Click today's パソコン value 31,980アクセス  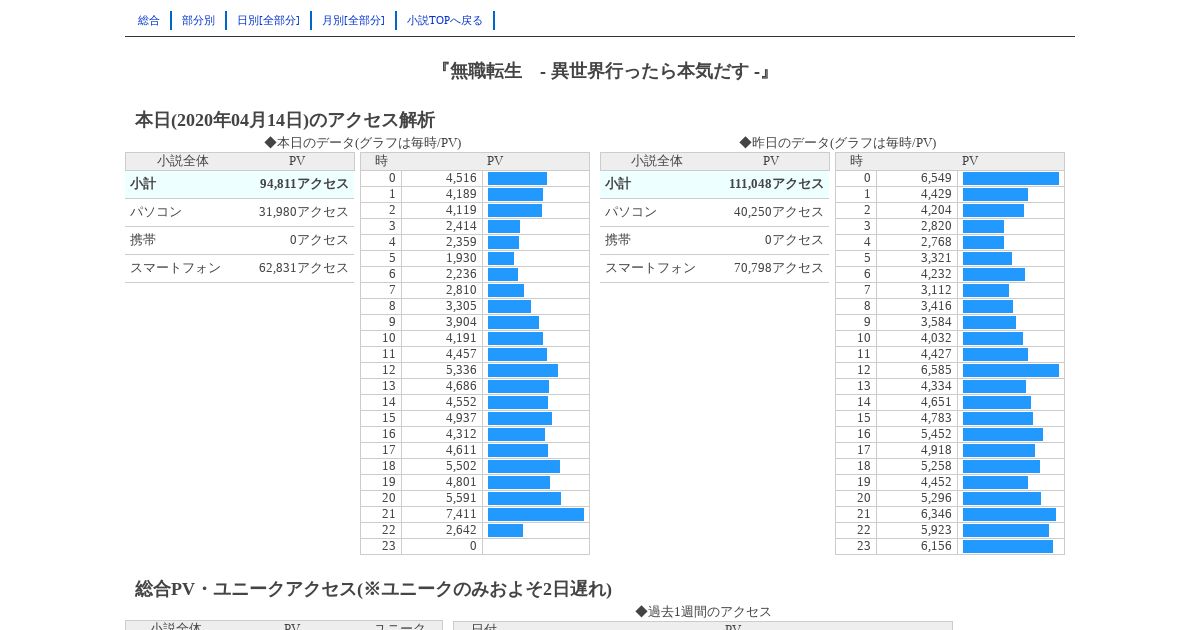tap(304, 212)
